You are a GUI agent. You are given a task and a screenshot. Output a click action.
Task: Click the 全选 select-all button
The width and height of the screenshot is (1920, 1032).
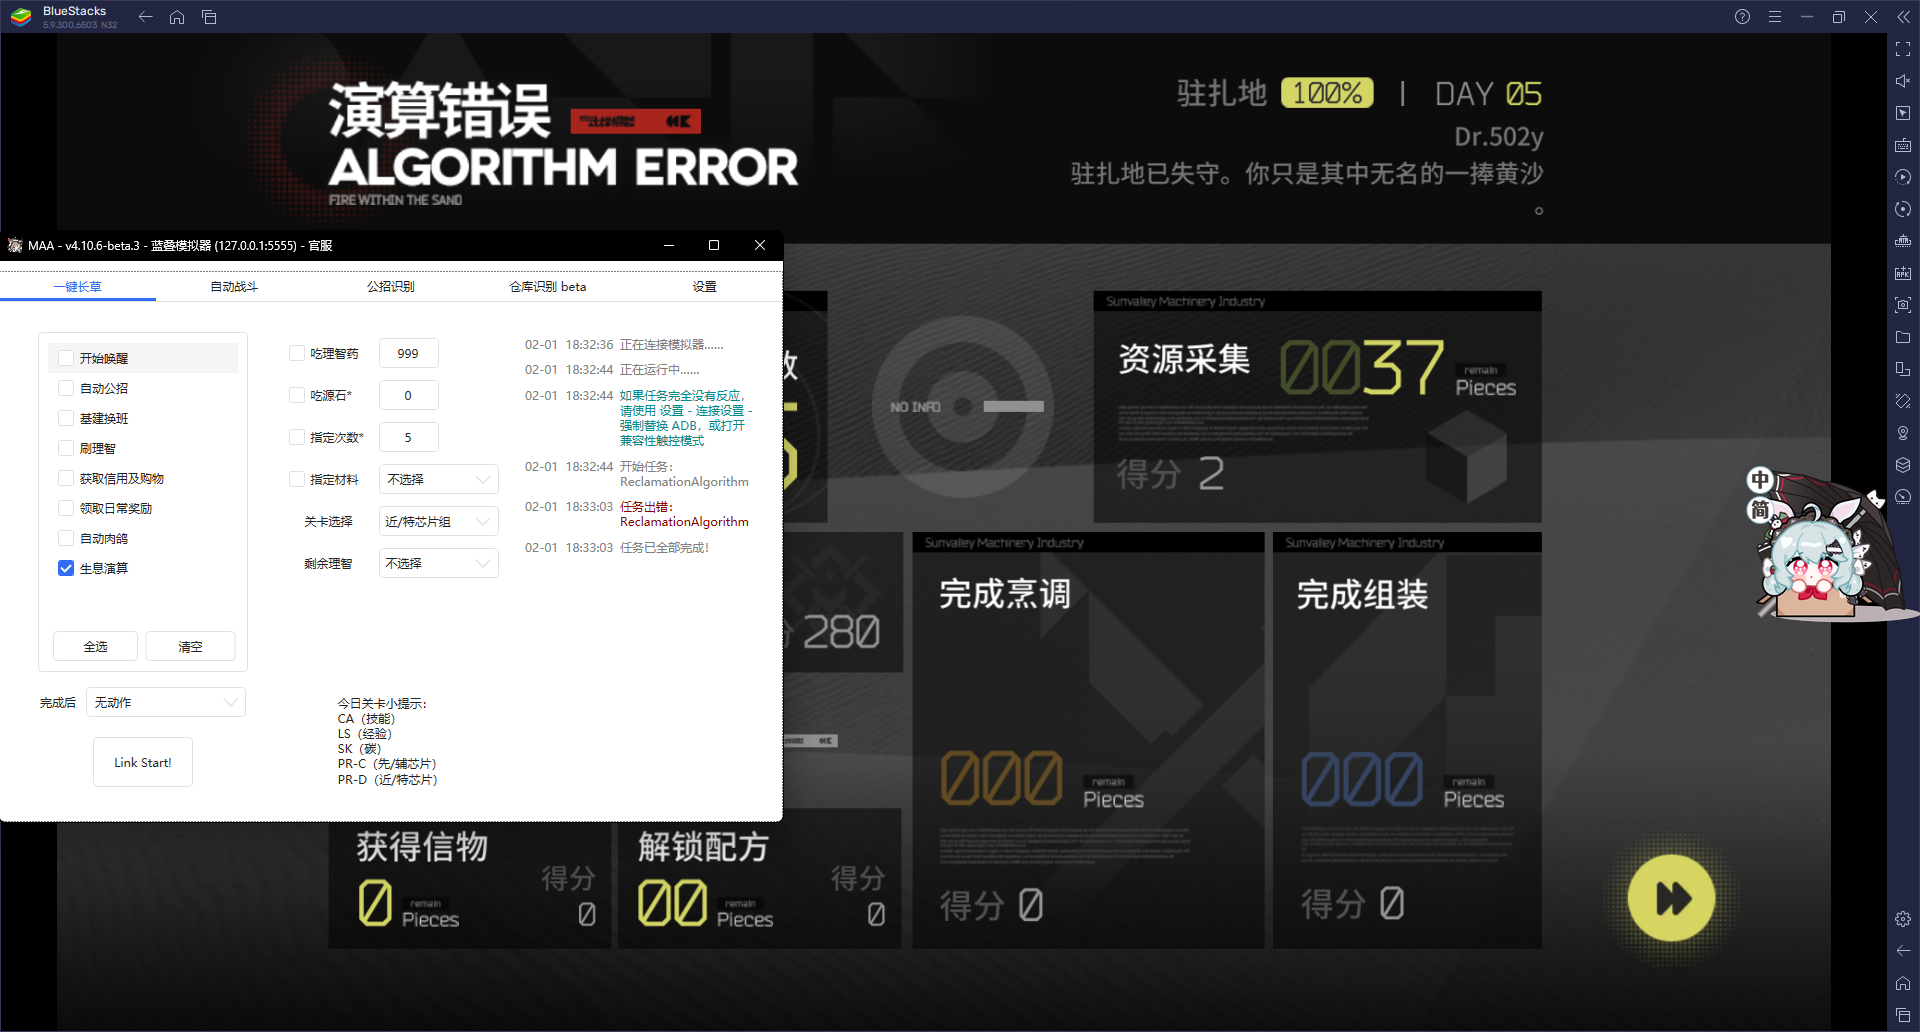[x=95, y=646]
